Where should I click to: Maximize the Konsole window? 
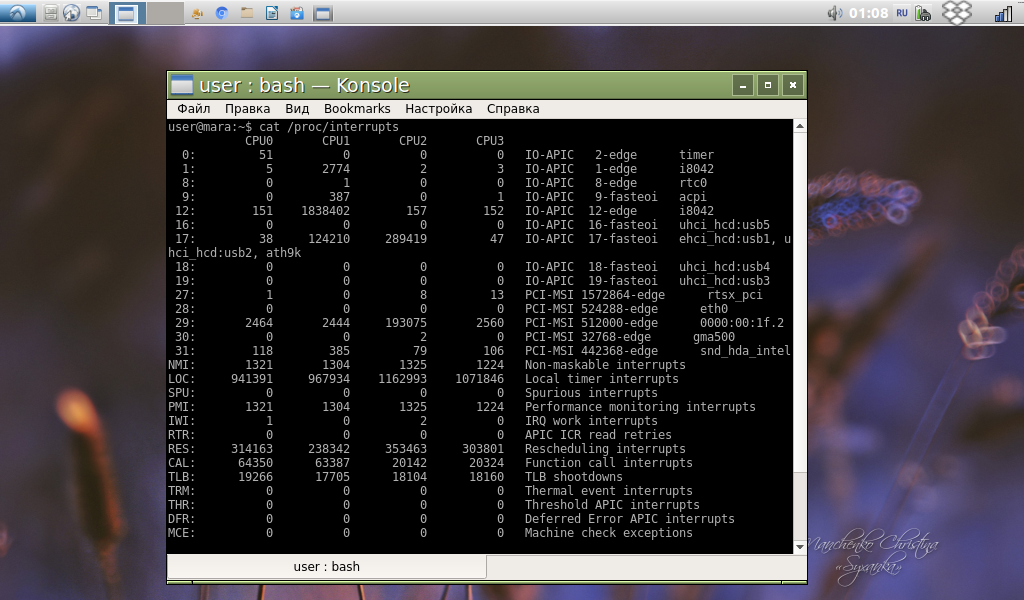(768, 85)
